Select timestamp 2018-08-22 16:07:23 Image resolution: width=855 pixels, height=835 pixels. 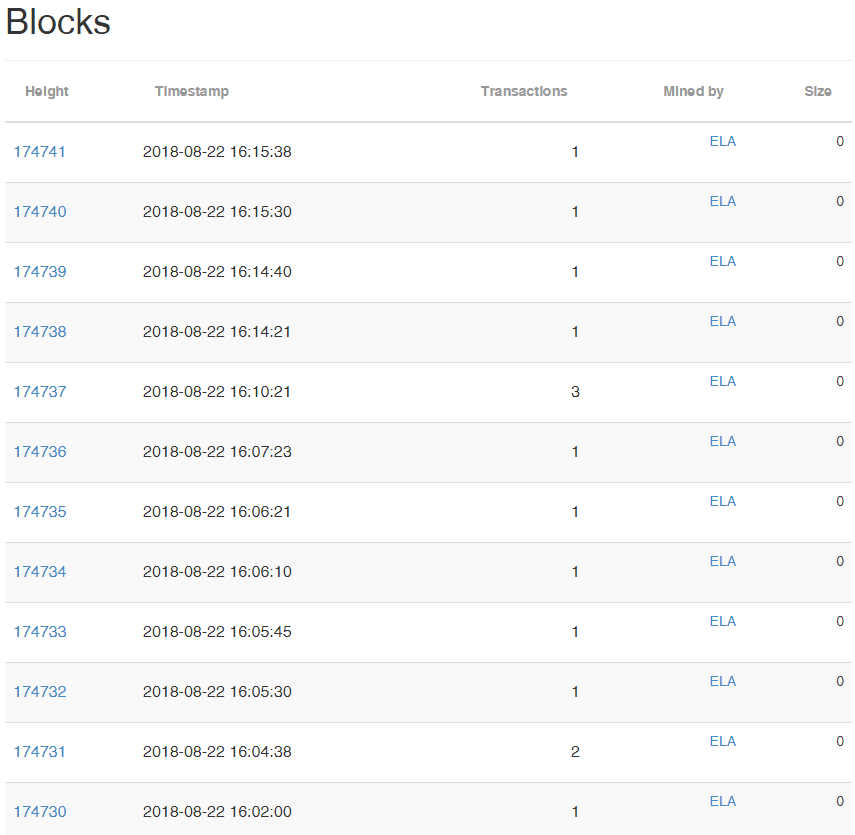click(217, 452)
